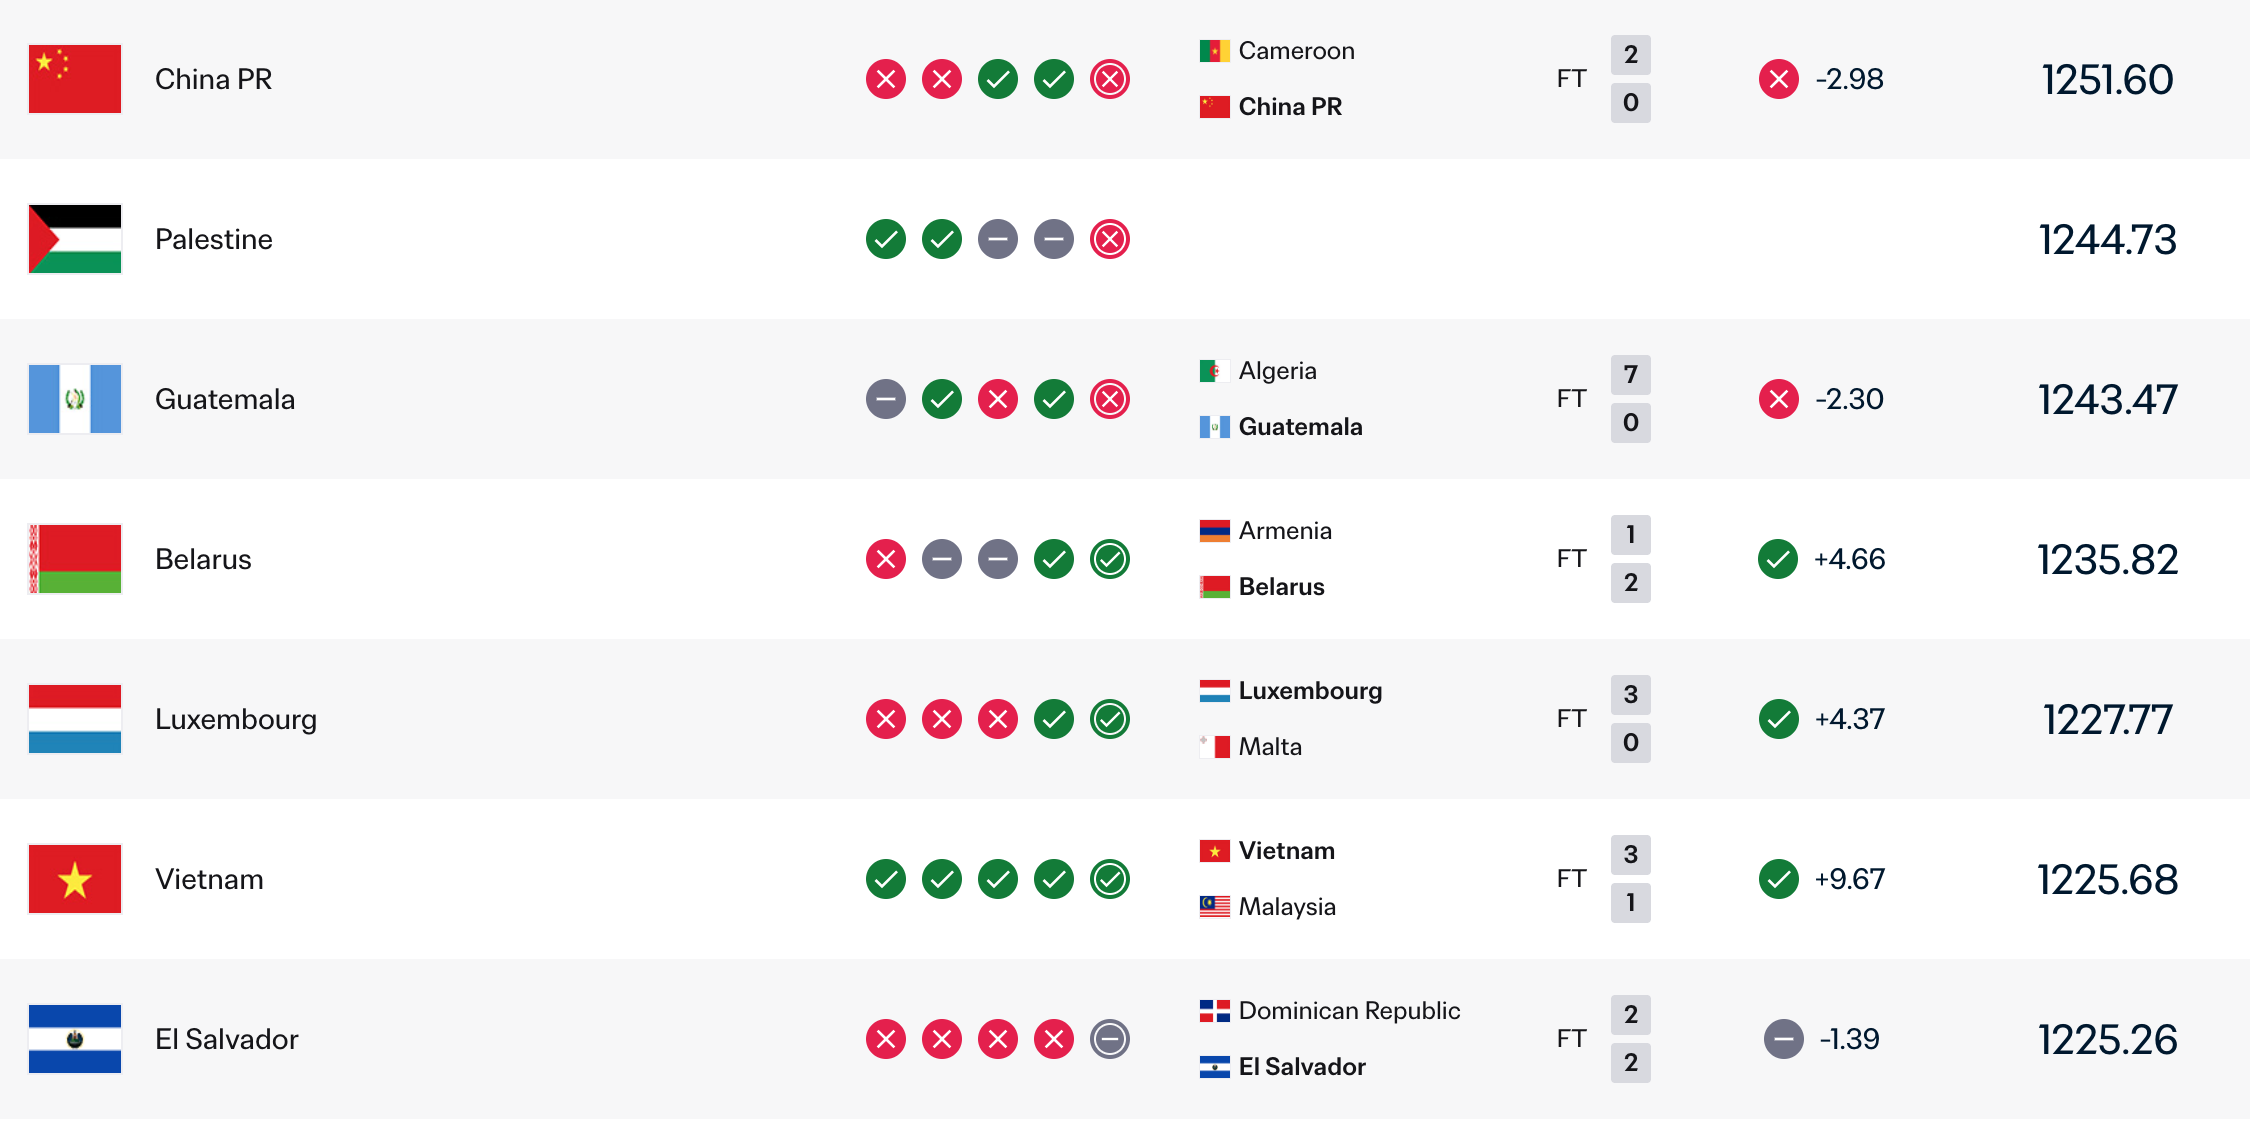Click the Palestine flag icon
The width and height of the screenshot is (2250, 1130).
75,239
